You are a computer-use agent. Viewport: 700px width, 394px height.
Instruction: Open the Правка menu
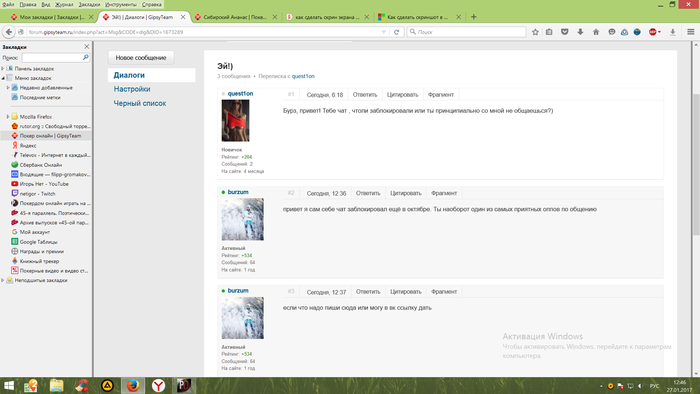[28, 4]
